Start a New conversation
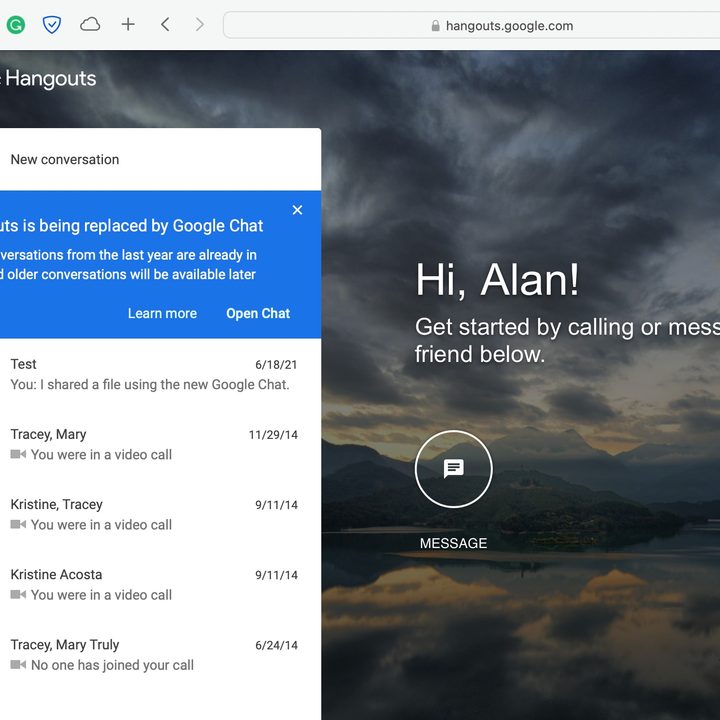Viewport: 720px width, 720px height. [x=65, y=159]
